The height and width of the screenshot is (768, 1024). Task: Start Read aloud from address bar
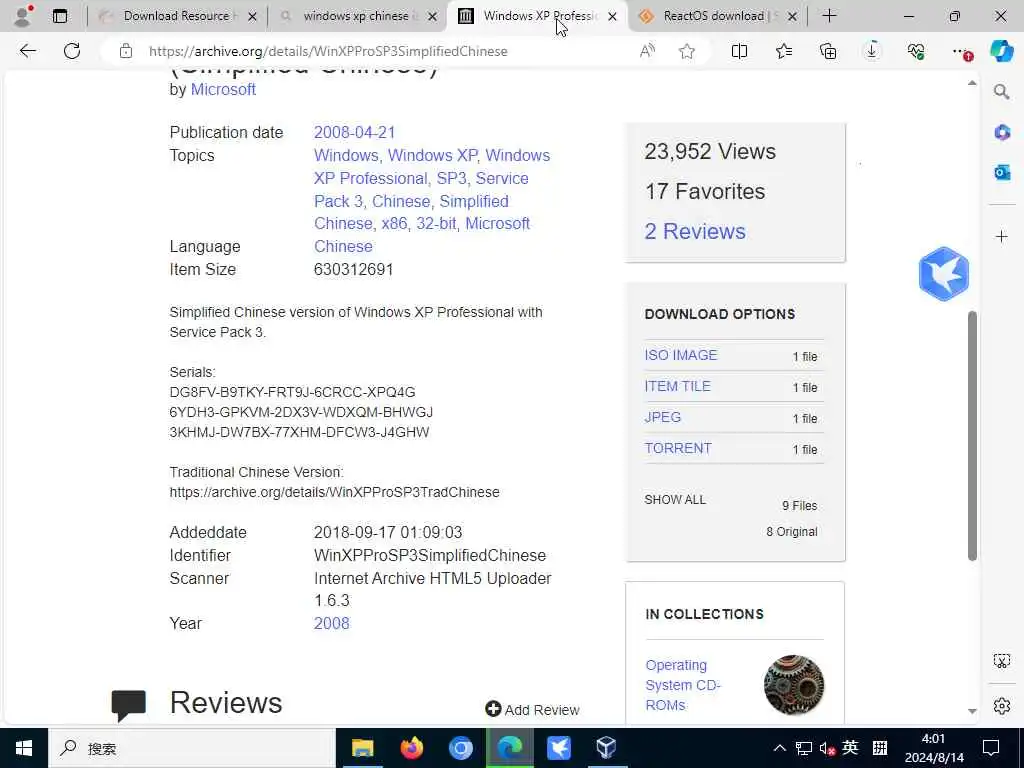tap(647, 51)
